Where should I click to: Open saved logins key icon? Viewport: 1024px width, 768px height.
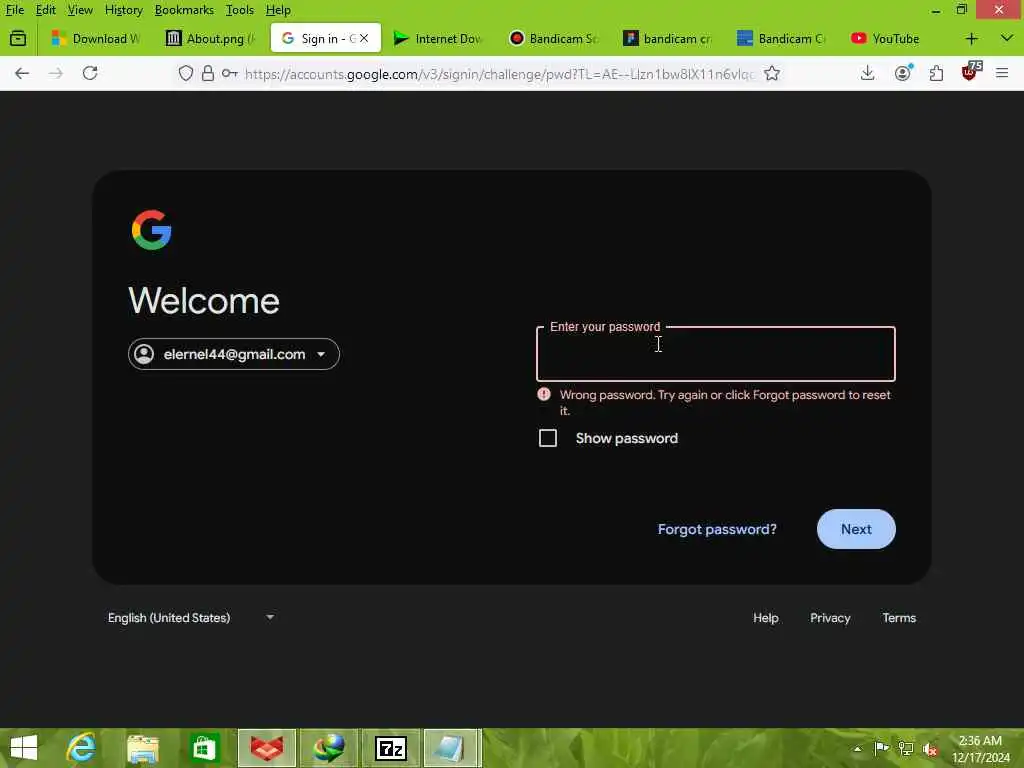(229, 73)
